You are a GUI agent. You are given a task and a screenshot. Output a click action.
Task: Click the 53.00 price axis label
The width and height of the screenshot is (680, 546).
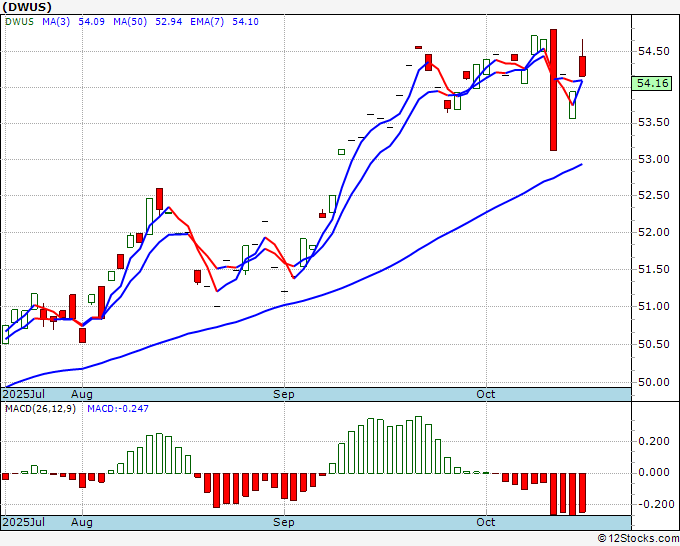(654, 159)
